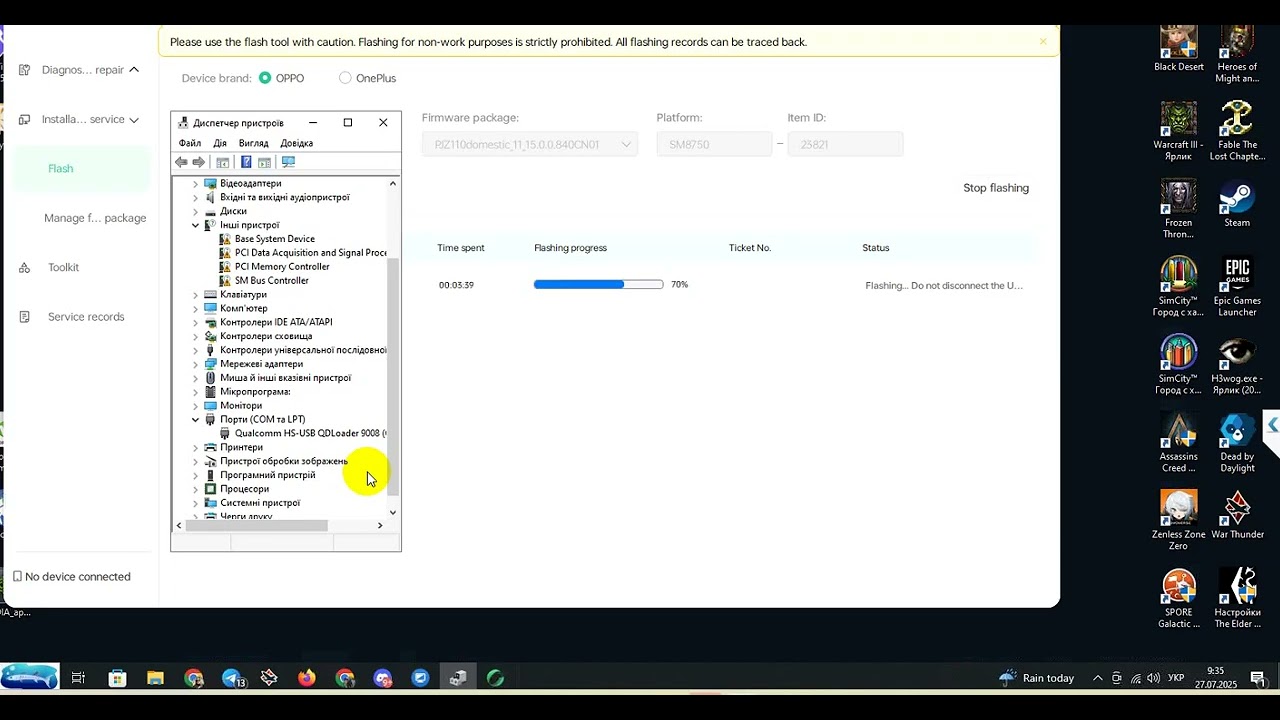Open Frozen Throne desktop shortcut
Viewport: 1280px width, 720px height.
pyautogui.click(x=1179, y=210)
